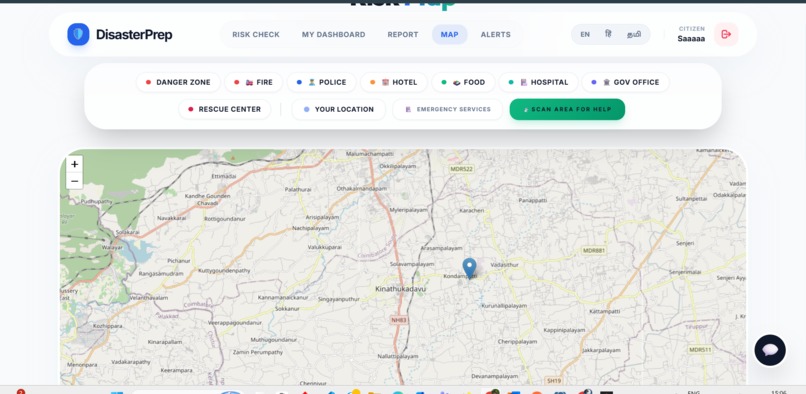806x394 pixels.
Task: Toggle the Police filter chip
Action: (322, 82)
